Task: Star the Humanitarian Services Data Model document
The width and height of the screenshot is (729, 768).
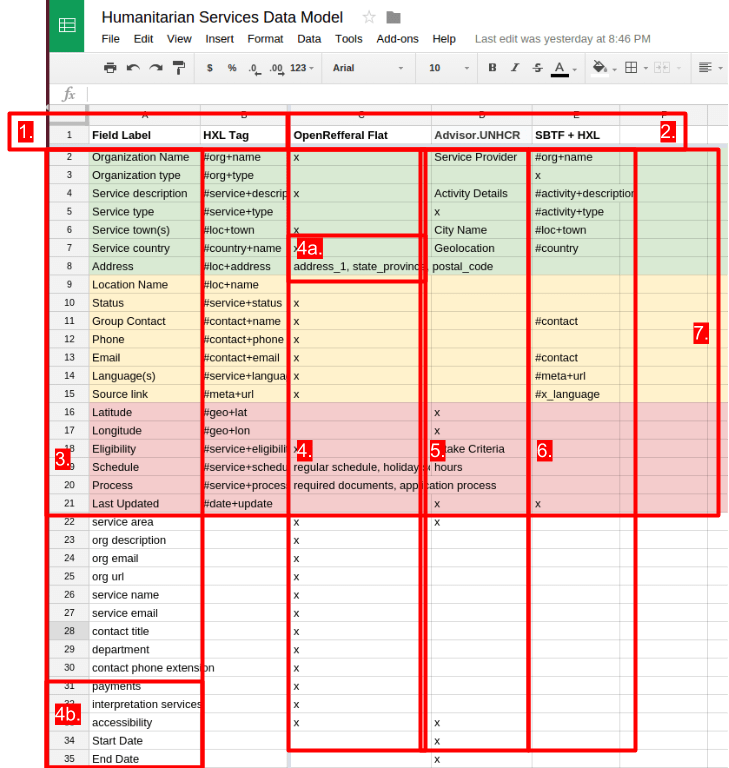Action: coord(369,18)
